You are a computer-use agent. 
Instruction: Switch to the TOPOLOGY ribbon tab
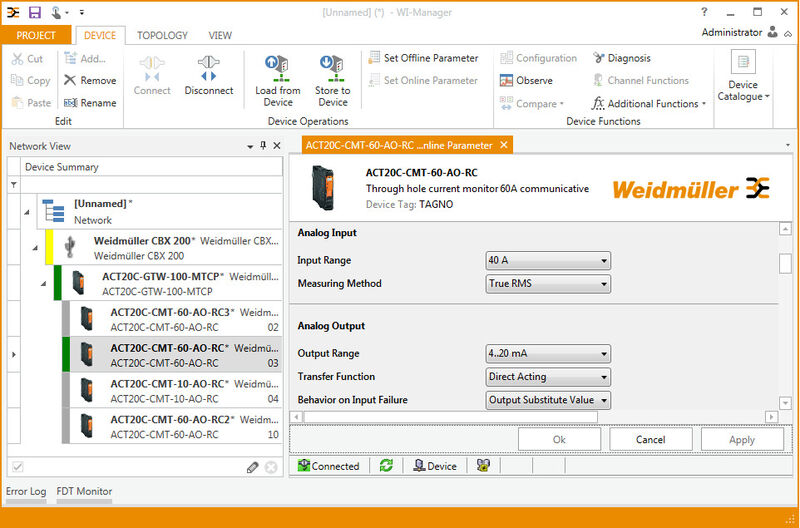pyautogui.click(x=162, y=35)
